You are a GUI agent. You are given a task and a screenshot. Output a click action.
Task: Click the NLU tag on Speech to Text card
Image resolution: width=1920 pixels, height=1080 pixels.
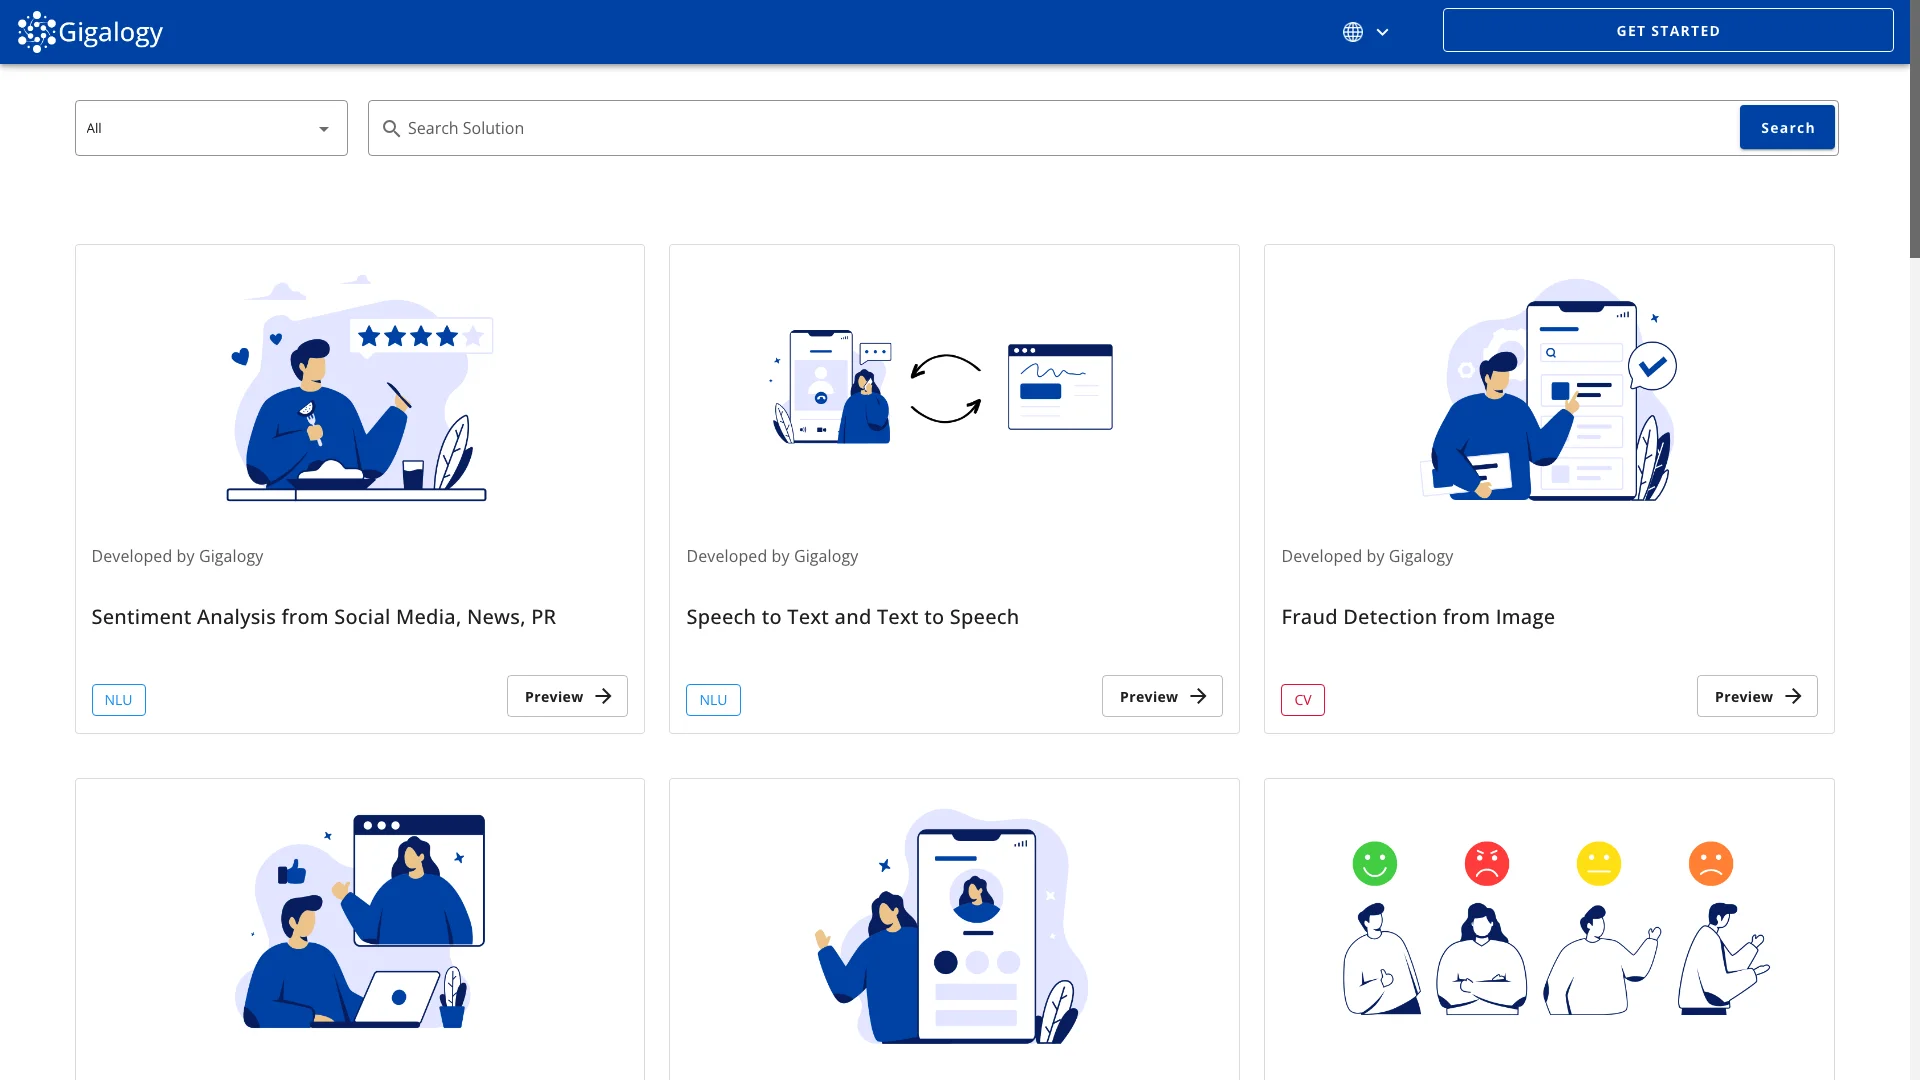click(713, 699)
